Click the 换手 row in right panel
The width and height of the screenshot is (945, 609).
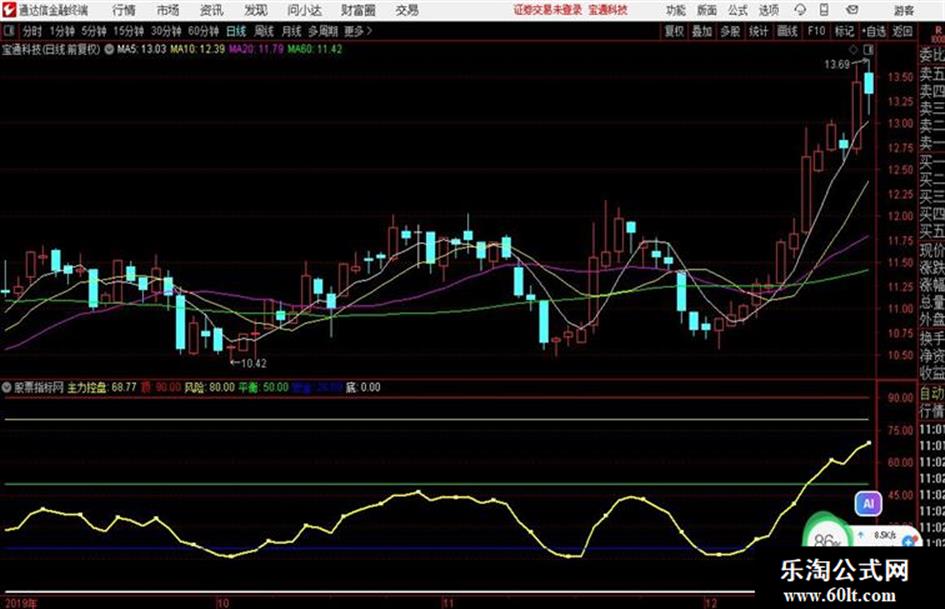pyautogui.click(x=932, y=338)
